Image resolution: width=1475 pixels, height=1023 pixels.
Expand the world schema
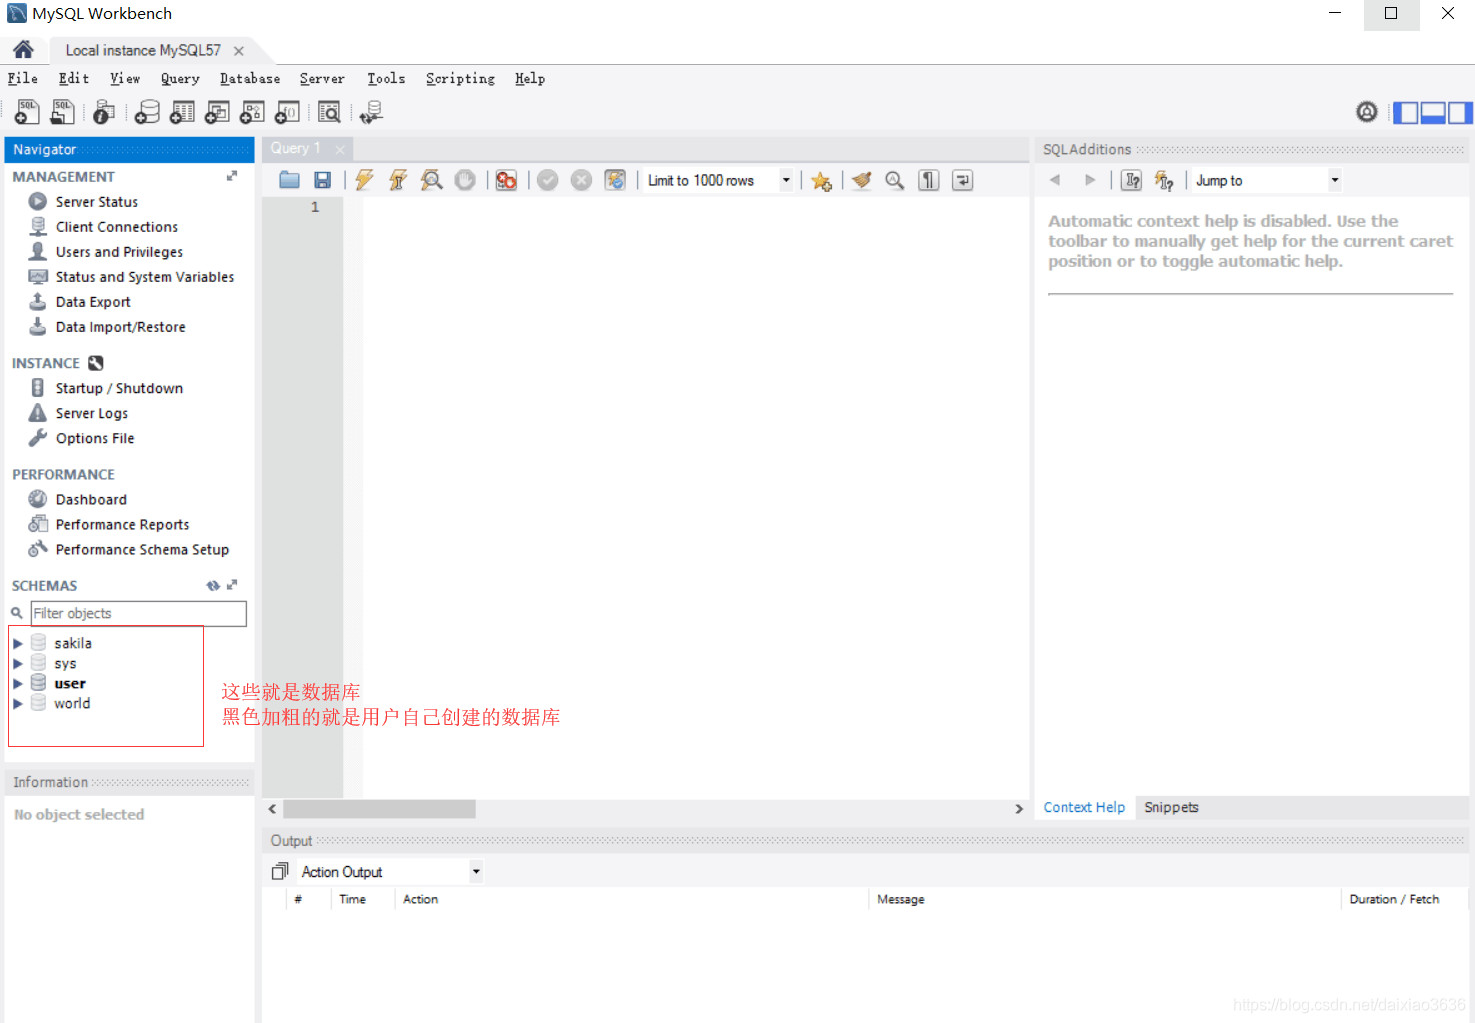18,703
